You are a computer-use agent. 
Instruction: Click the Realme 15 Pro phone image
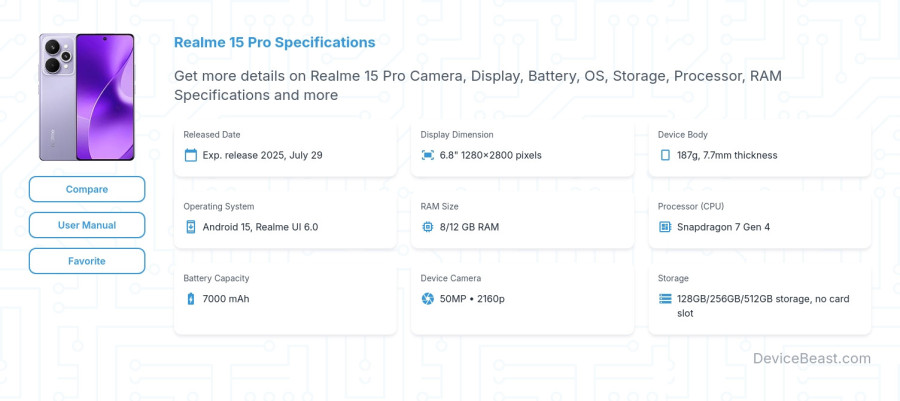point(87,96)
